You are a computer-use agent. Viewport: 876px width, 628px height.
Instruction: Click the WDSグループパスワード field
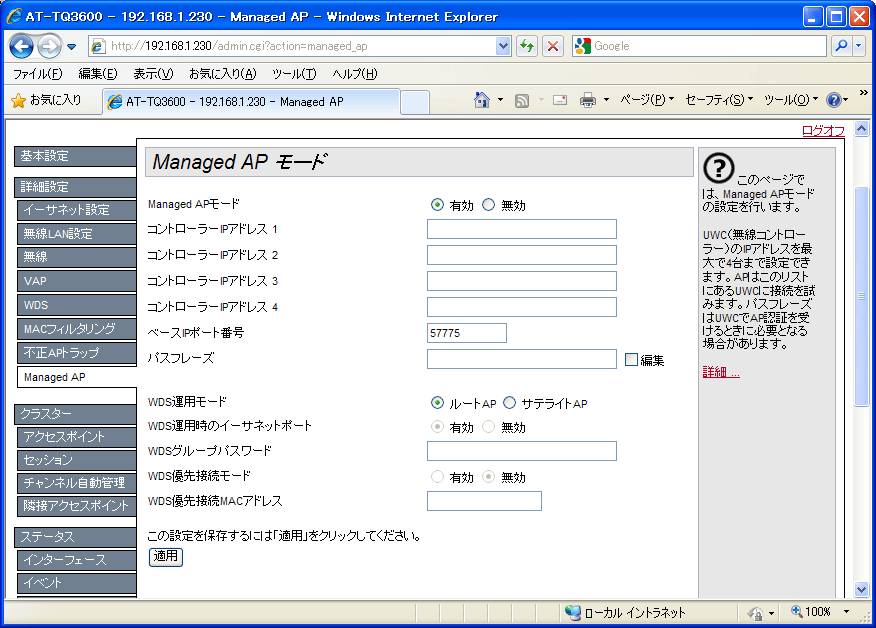pos(522,451)
